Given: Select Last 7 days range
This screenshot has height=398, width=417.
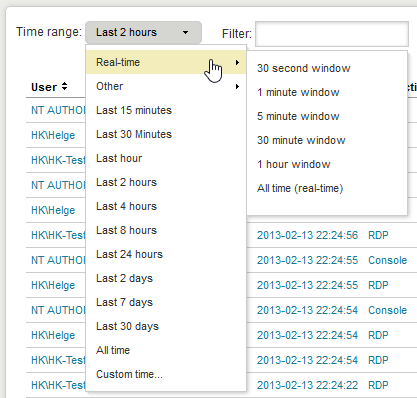Looking at the screenshot, I should [124, 302].
